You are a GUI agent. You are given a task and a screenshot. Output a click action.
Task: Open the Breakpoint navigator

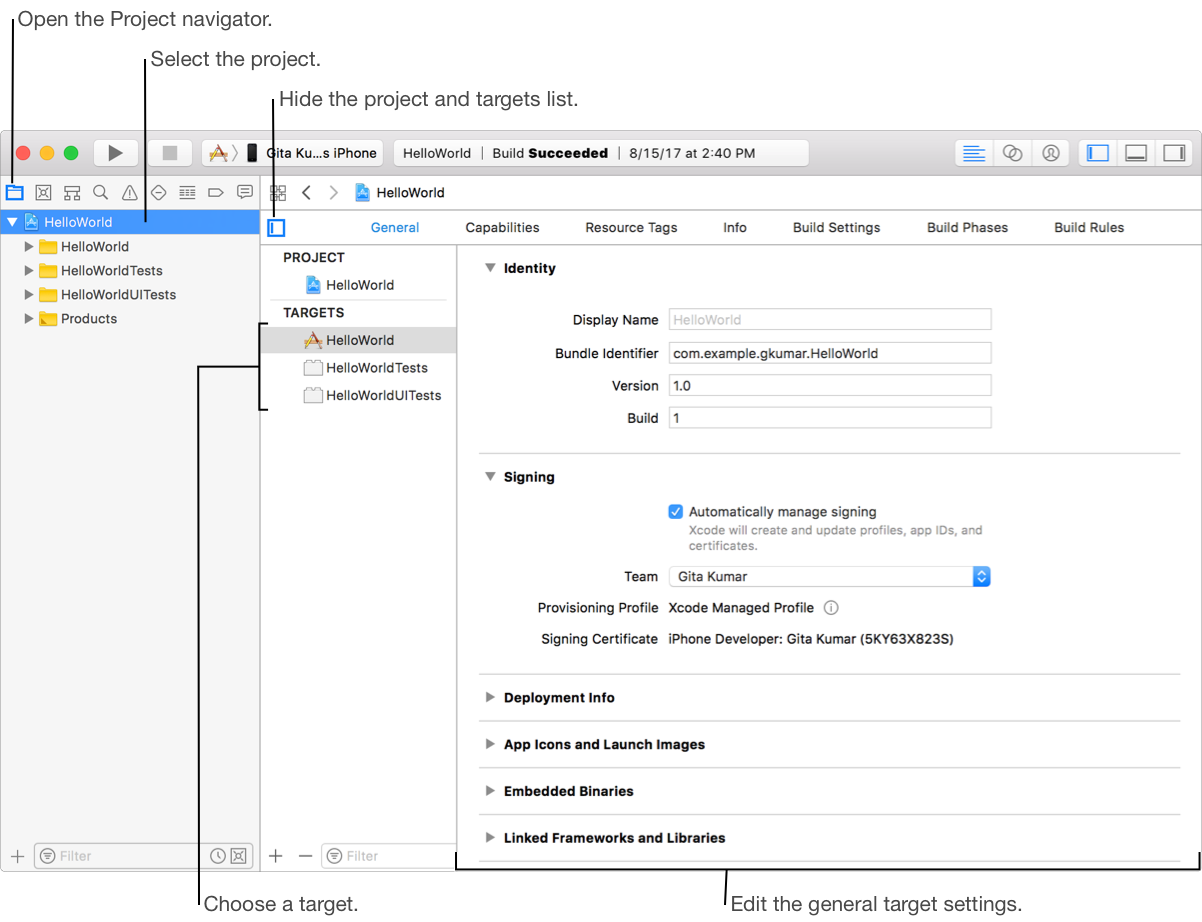pyautogui.click(x=215, y=192)
